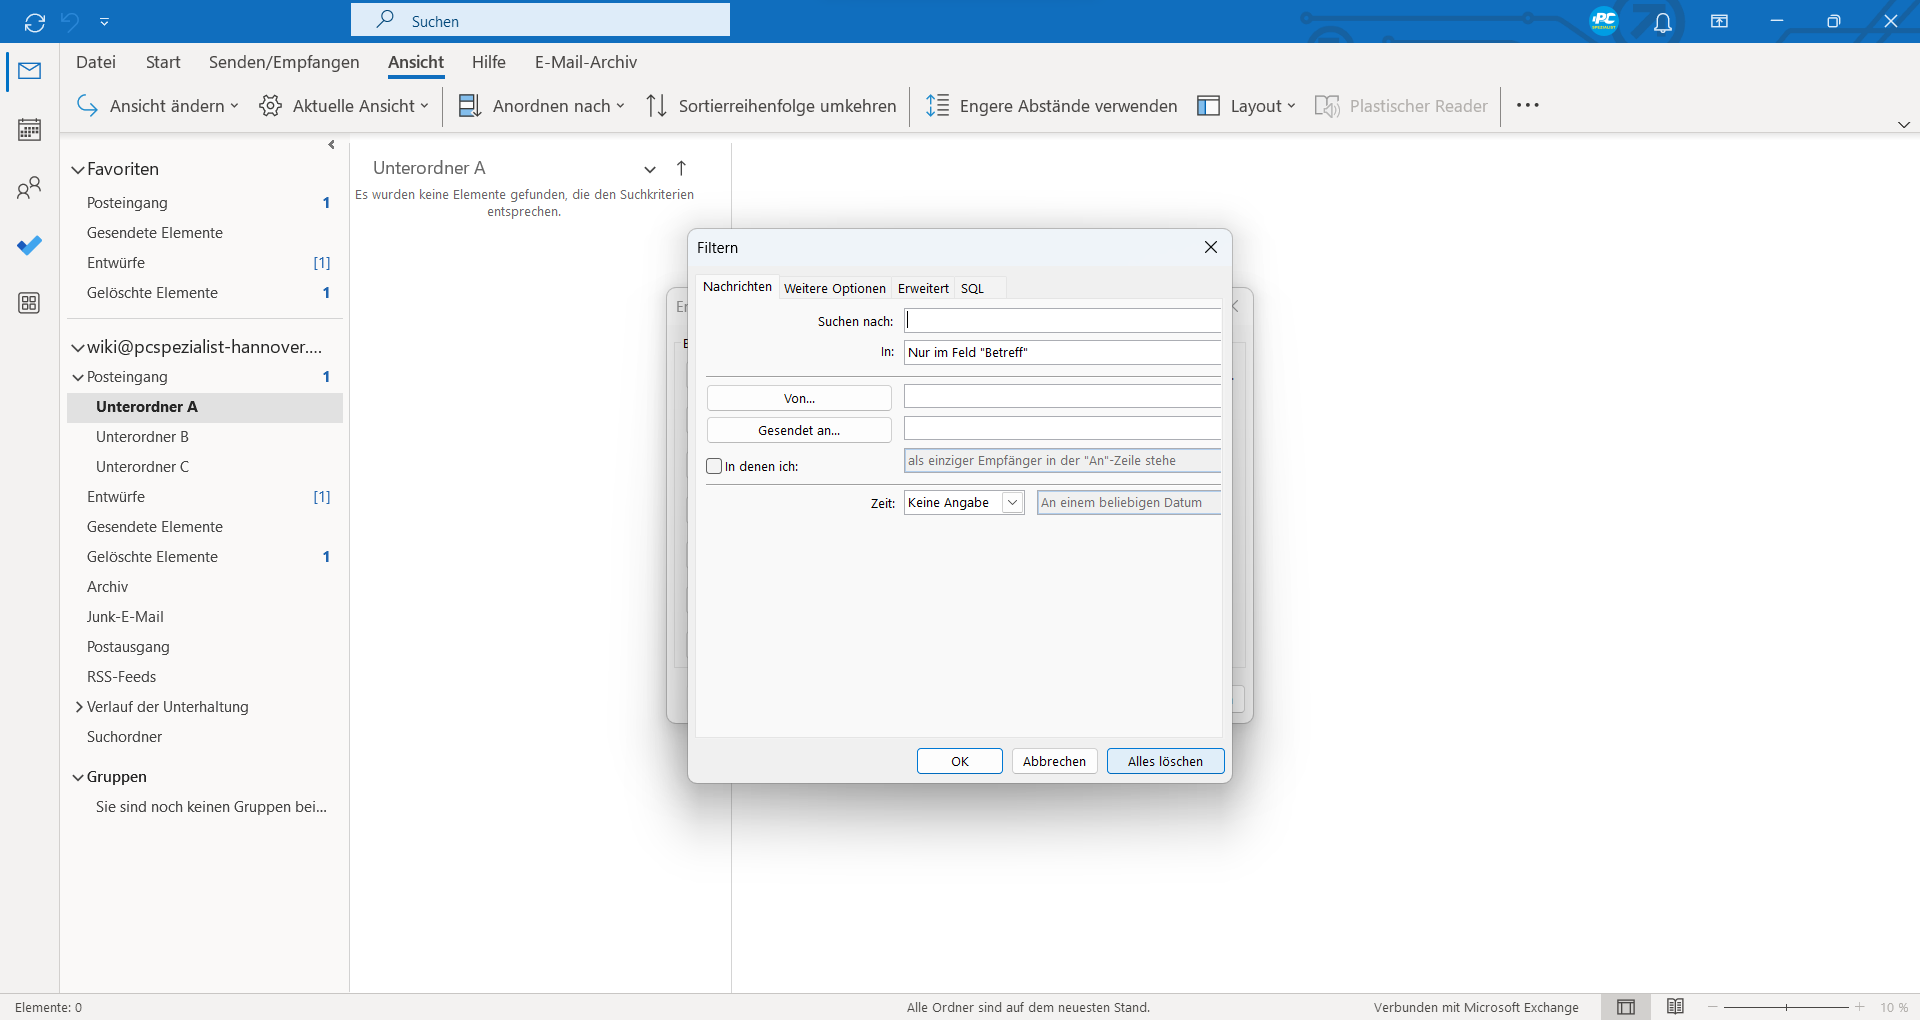Click the send/receive sync icon

[35, 22]
